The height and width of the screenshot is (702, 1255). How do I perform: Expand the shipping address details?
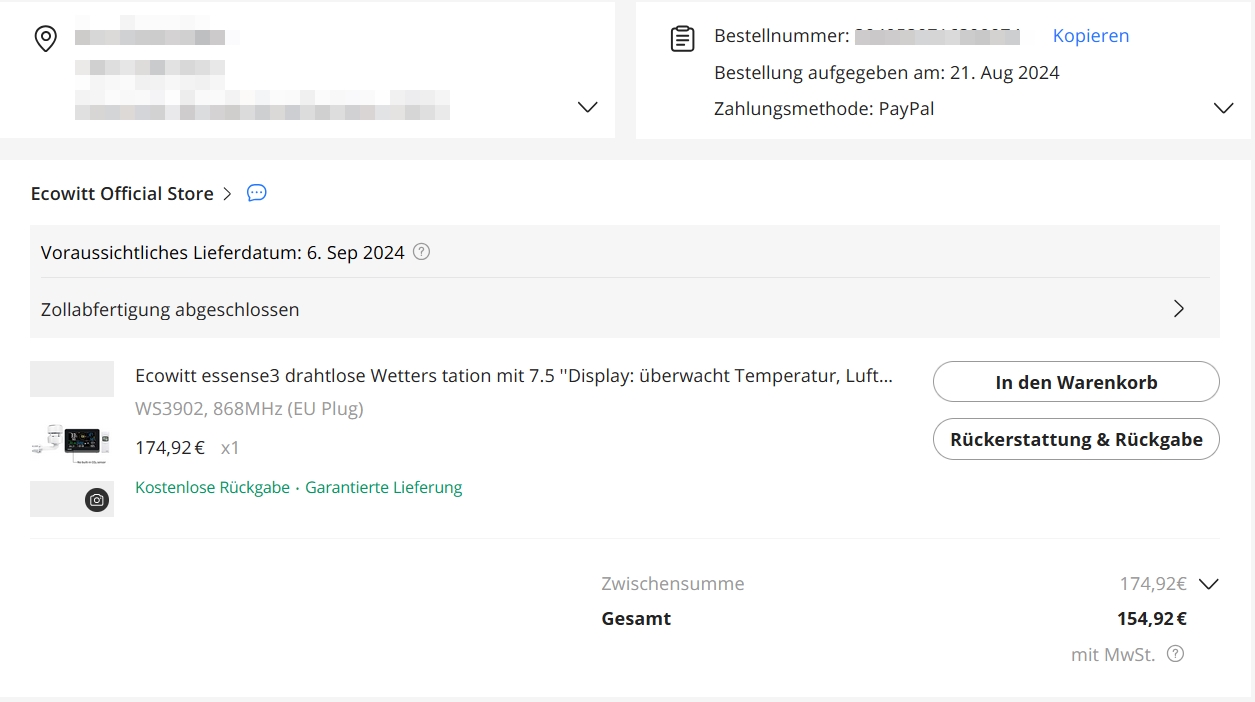[x=588, y=107]
